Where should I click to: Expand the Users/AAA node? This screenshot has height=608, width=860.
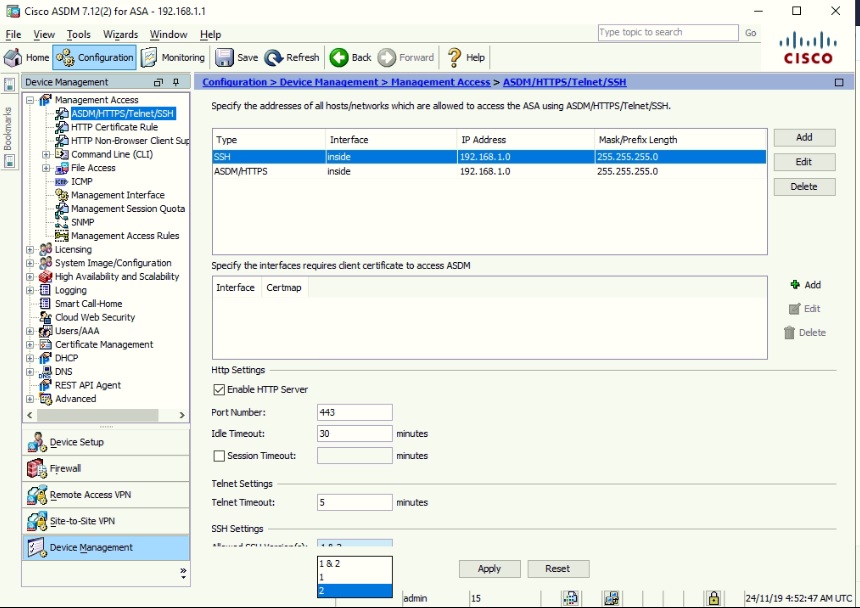coord(30,331)
